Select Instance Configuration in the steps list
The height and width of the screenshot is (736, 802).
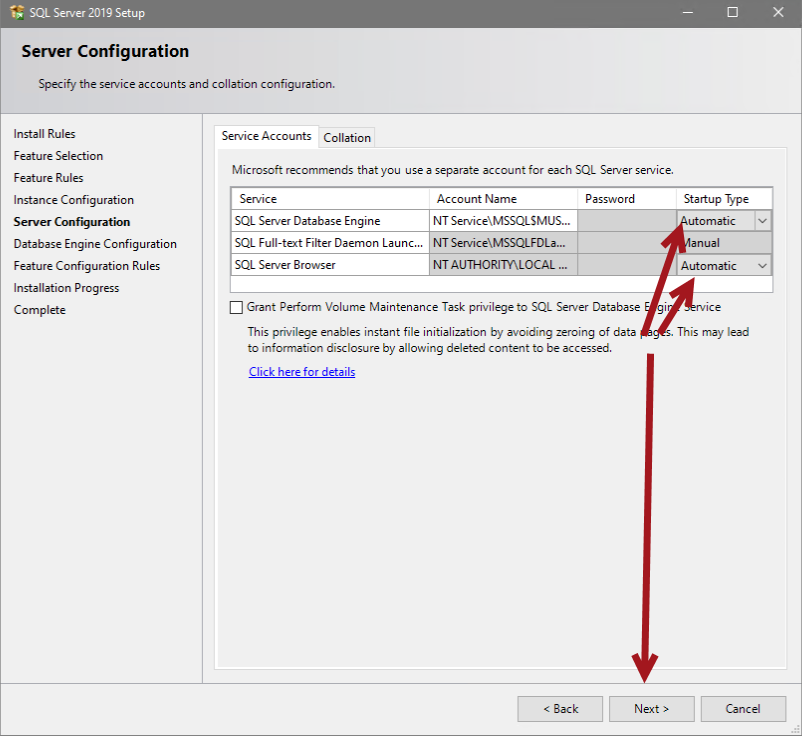coord(74,200)
